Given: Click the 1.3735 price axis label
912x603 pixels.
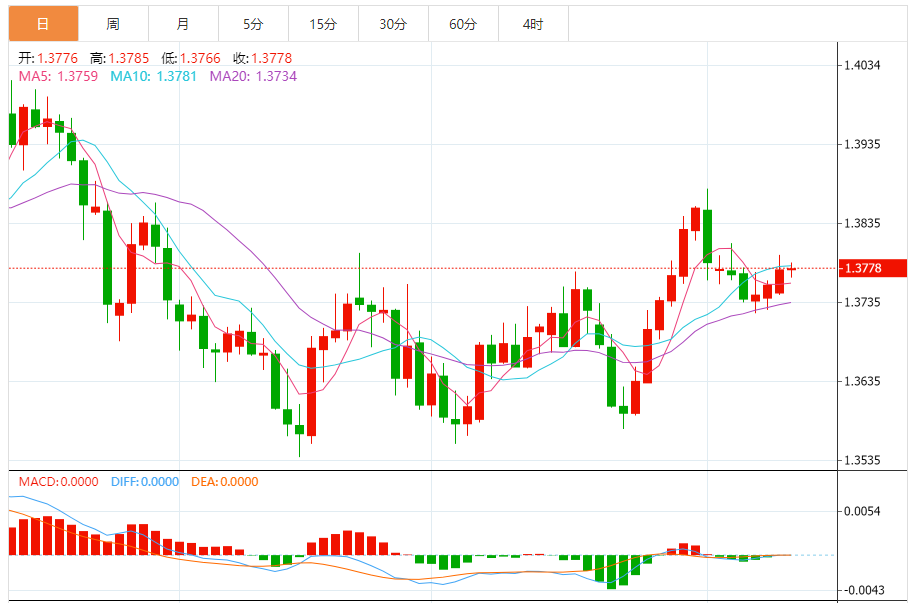Looking at the screenshot, I should click(862, 302).
